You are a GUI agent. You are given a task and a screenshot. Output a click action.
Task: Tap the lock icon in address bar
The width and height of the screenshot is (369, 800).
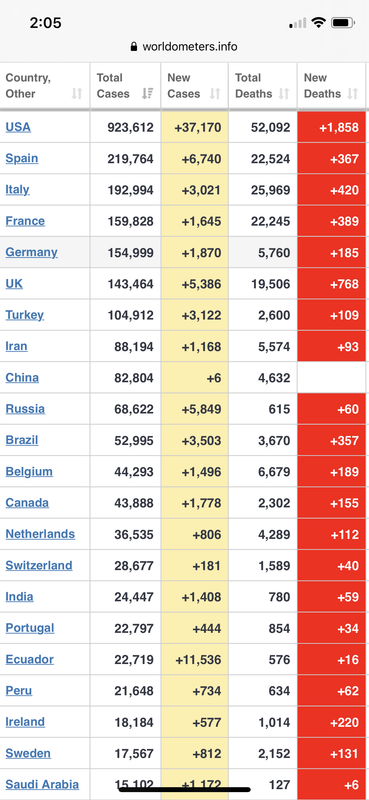coord(134,47)
